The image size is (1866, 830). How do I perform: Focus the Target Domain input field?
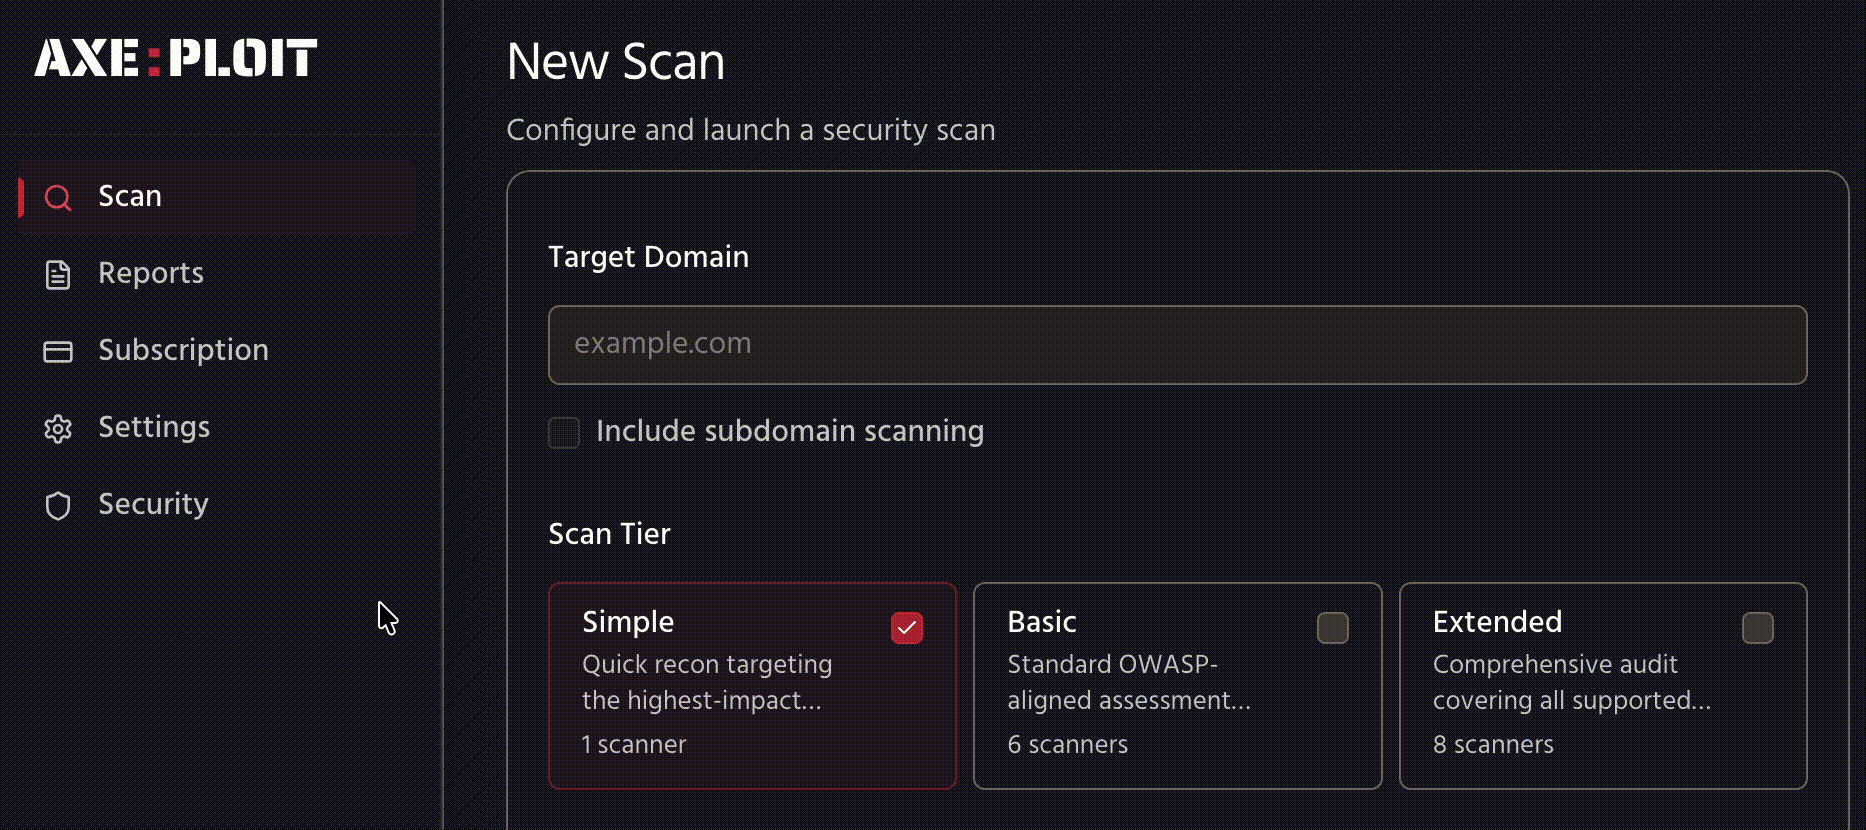[x=1177, y=344]
